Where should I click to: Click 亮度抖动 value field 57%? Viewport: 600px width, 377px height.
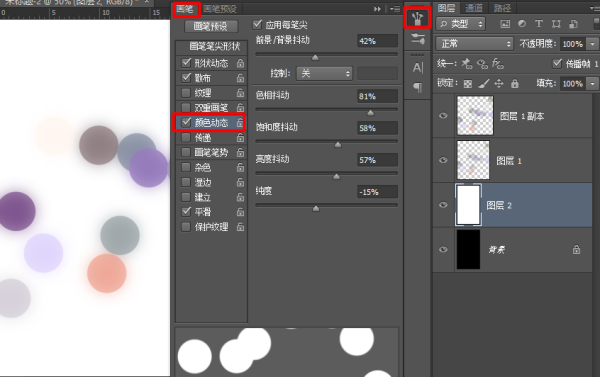tap(377, 160)
